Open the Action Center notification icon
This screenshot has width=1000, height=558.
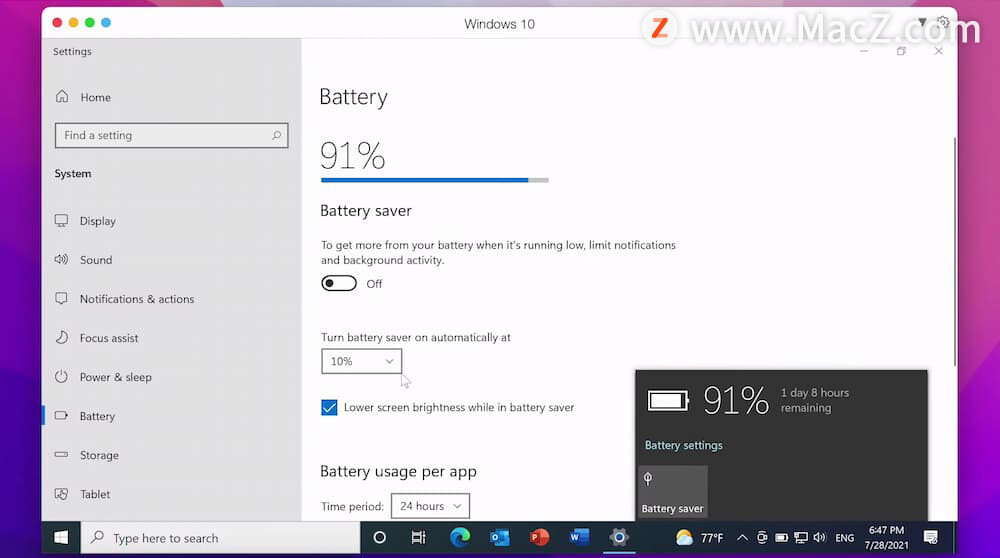pos(930,538)
